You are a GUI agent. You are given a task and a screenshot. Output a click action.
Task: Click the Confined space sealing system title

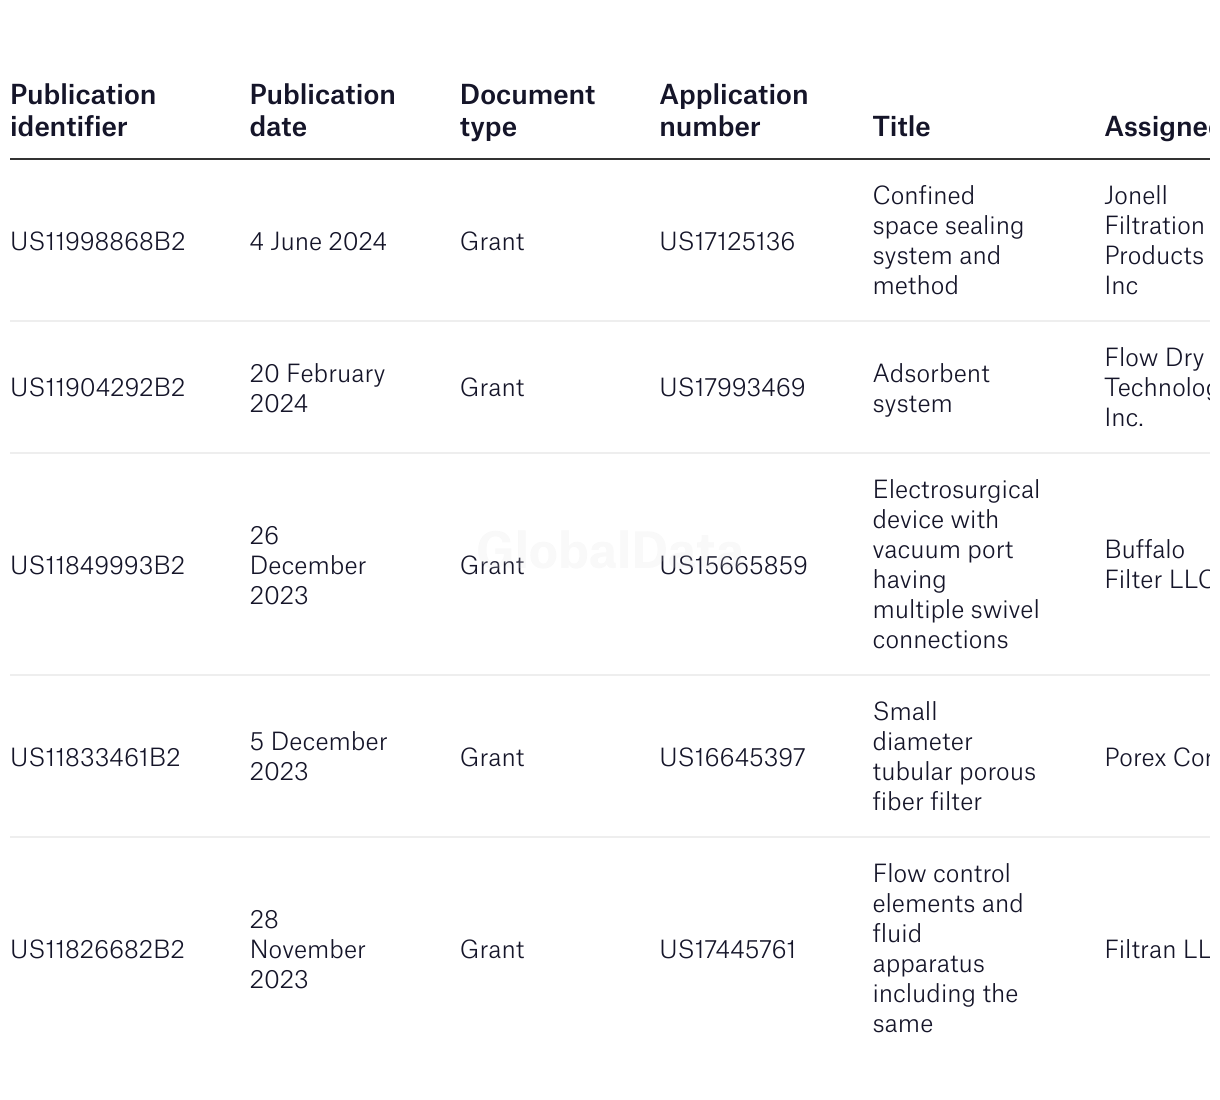pos(948,241)
